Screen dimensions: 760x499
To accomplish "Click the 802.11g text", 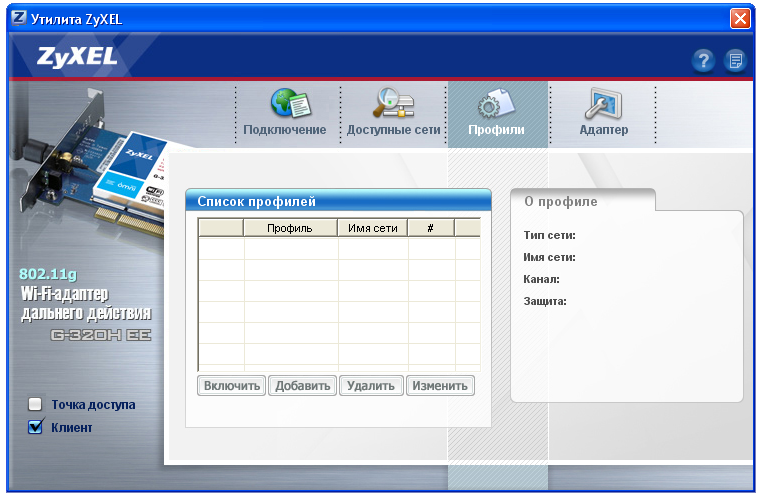I will (48, 274).
